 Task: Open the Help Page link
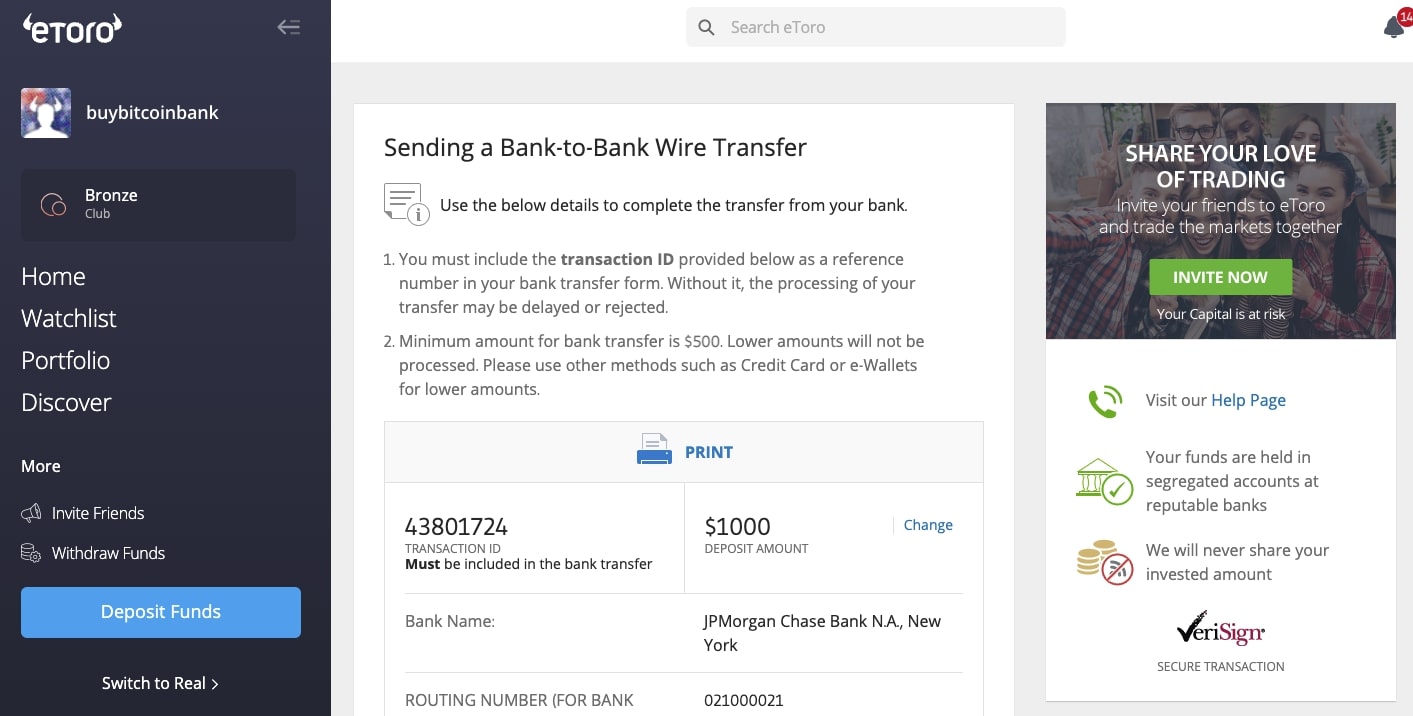1248,400
